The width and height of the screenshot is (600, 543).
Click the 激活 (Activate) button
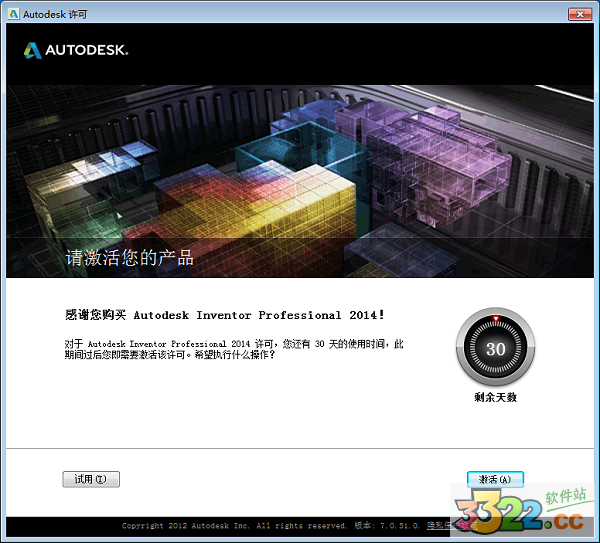(x=495, y=479)
